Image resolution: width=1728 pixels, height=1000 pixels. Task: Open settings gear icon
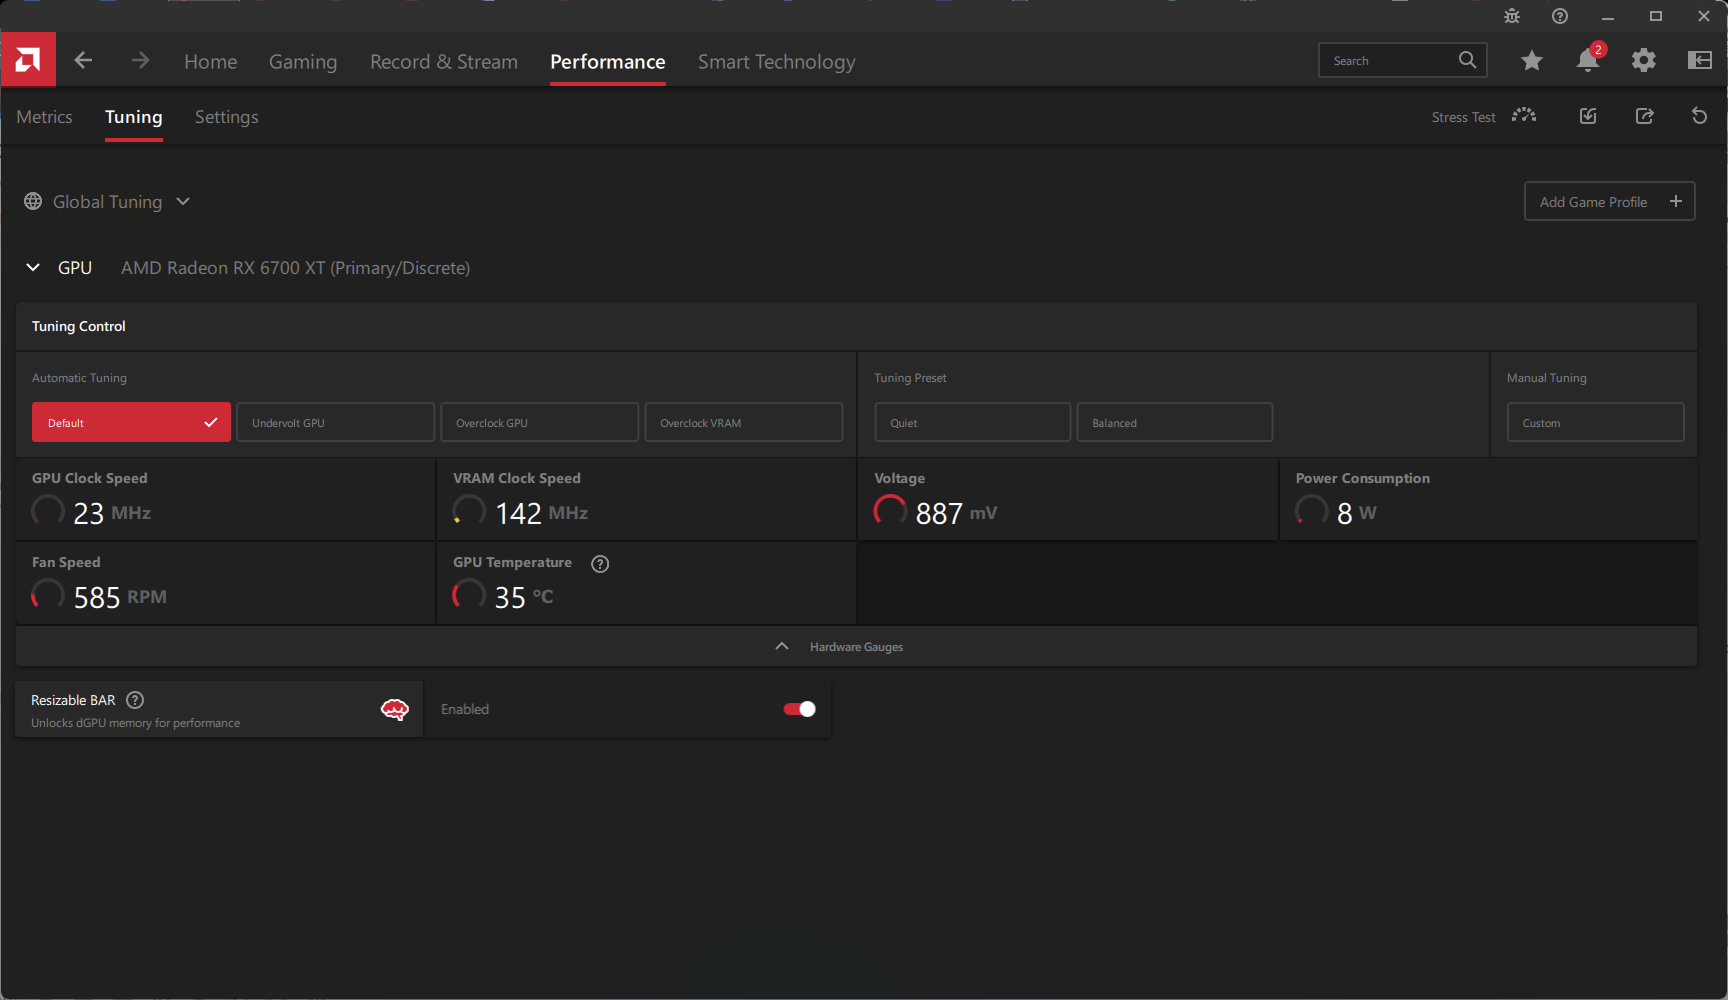[x=1644, y=61]
